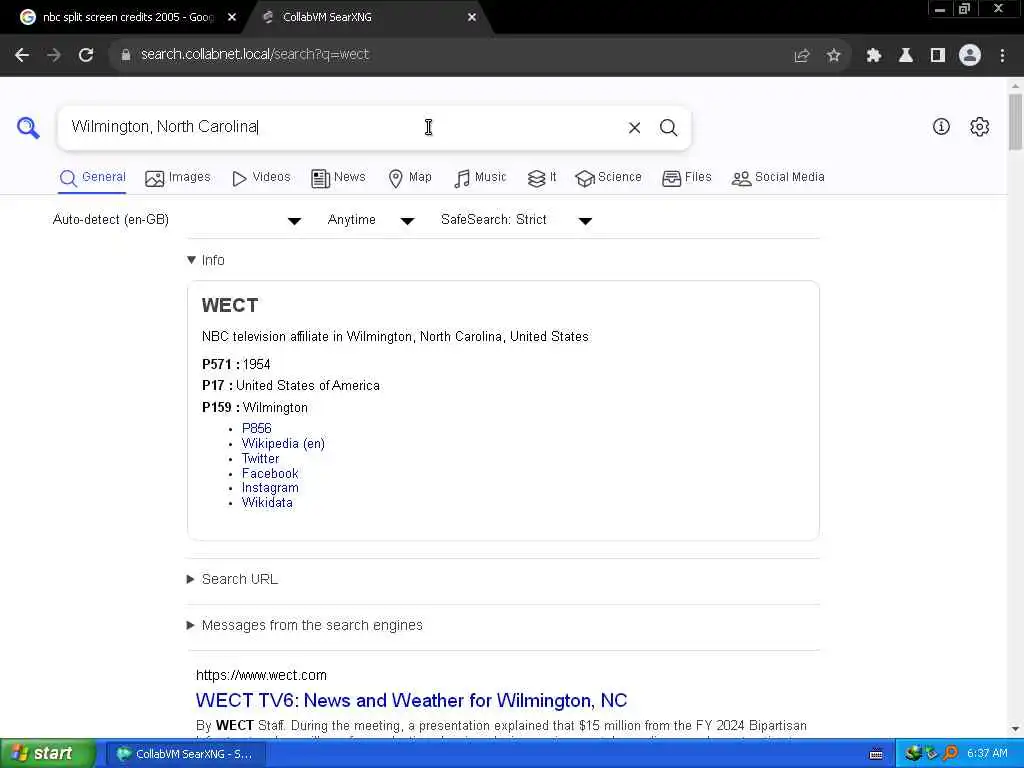Expand the Search URL section
Screen dimensions: 1024x768
tap(232, 579)
